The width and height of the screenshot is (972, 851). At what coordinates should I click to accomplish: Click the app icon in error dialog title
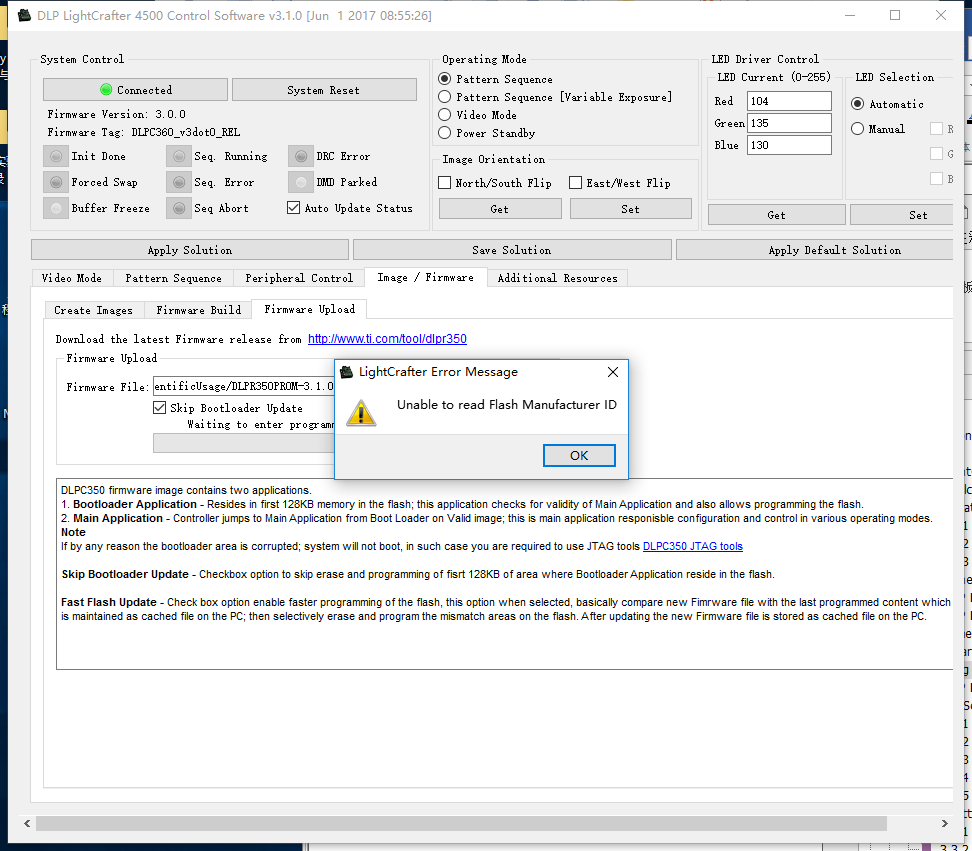click(347, 372)
